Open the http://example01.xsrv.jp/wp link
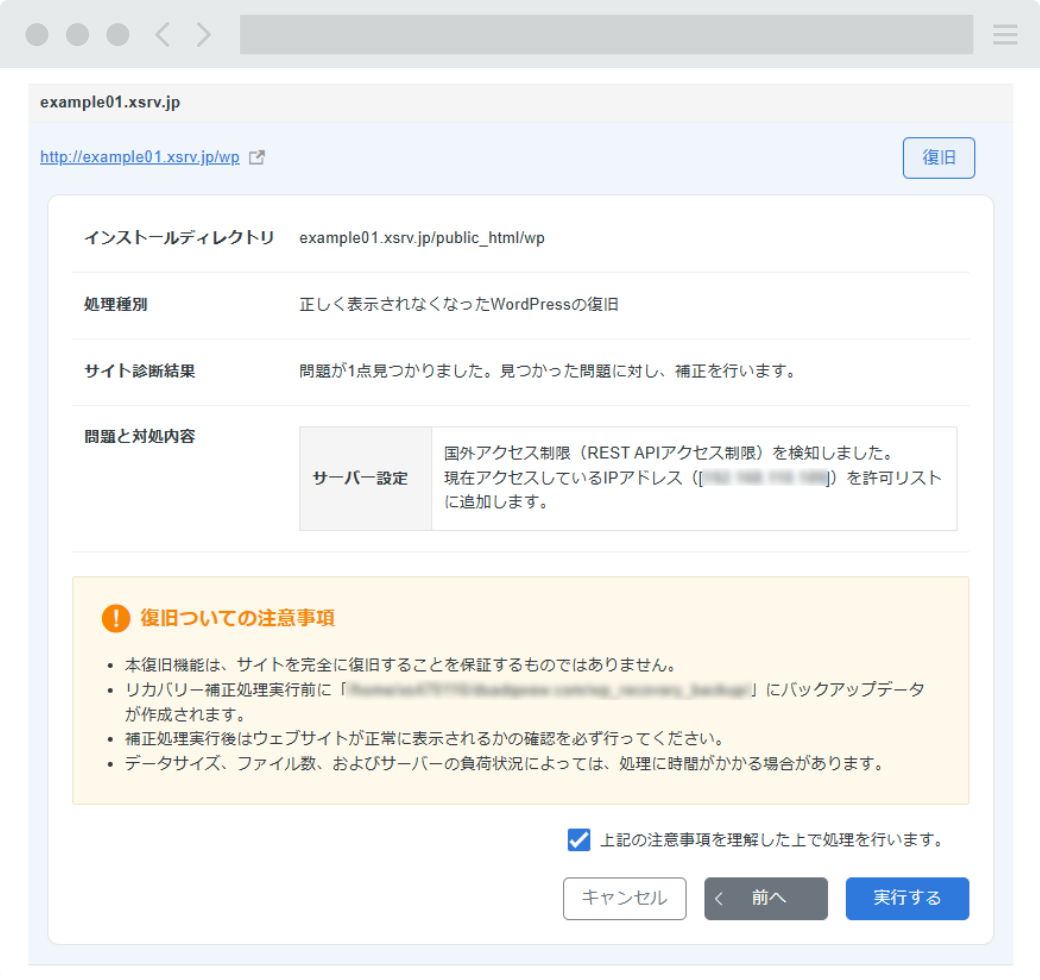This screenshot has width=1040, height=980. tap(140, 157)
